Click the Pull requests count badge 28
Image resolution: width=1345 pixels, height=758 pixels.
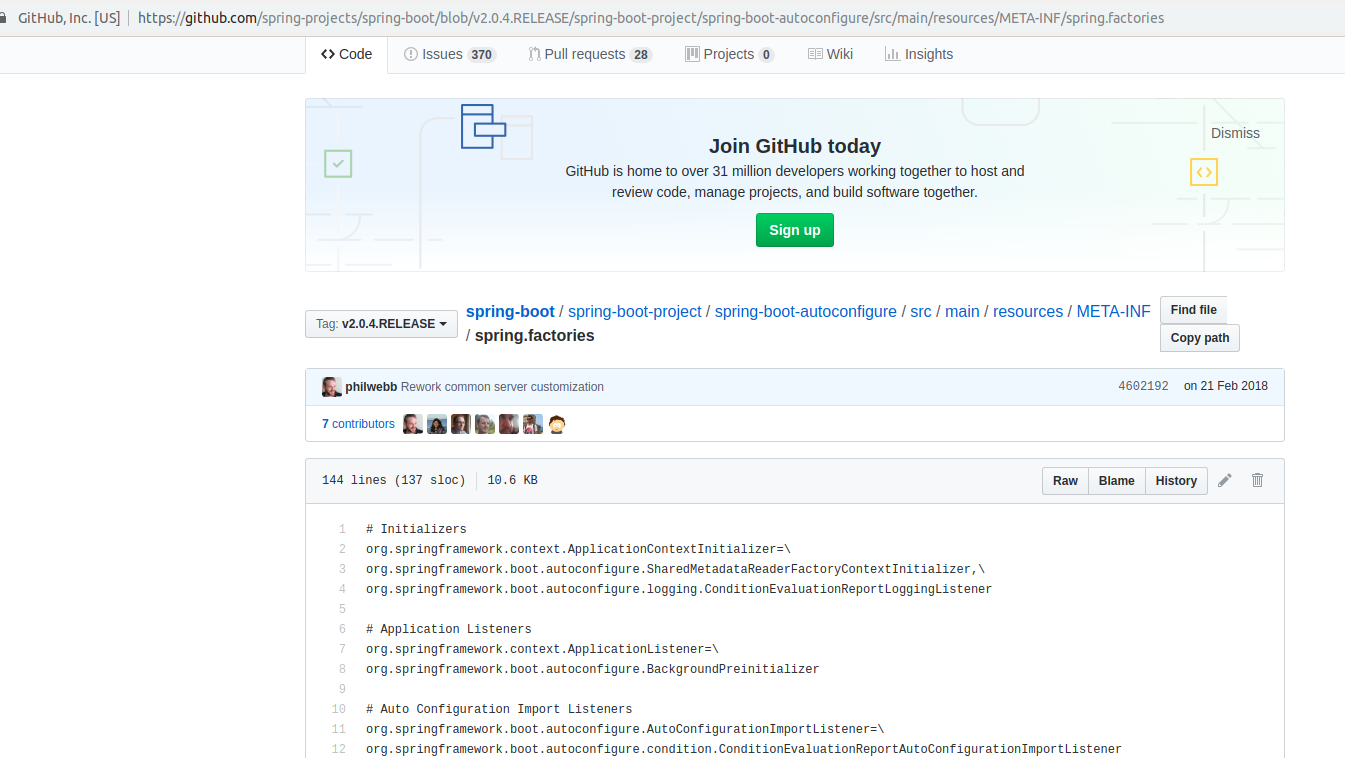641,55
